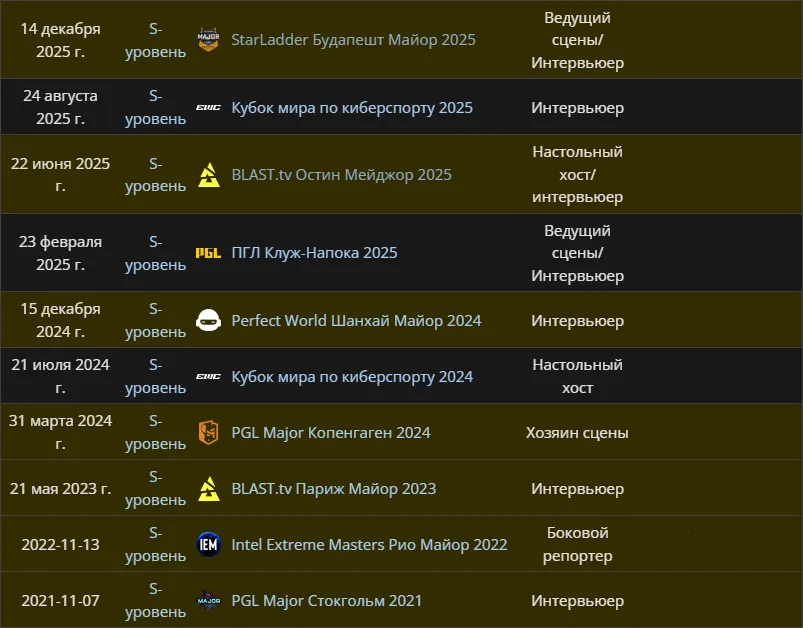Image resolution: width=803 pixels, height=628 pixels.
Task: Click the IEM logo beside Рио Майор 2022
Action: tap(208, 545)
